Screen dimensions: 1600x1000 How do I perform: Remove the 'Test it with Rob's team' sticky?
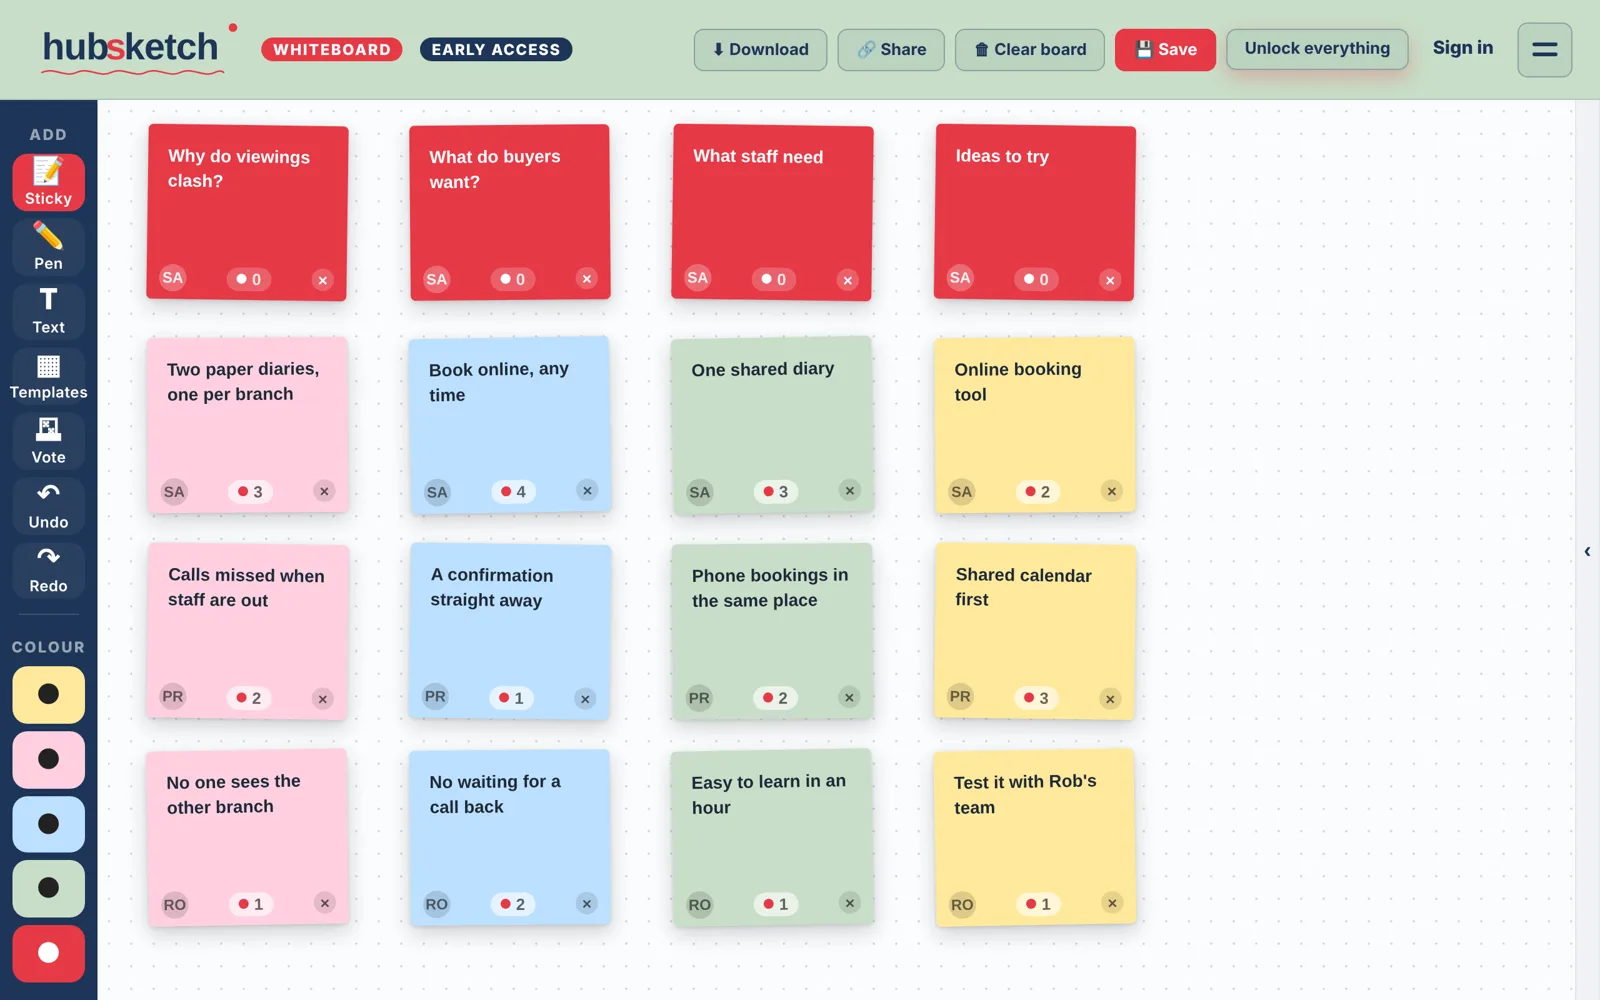1111,903
